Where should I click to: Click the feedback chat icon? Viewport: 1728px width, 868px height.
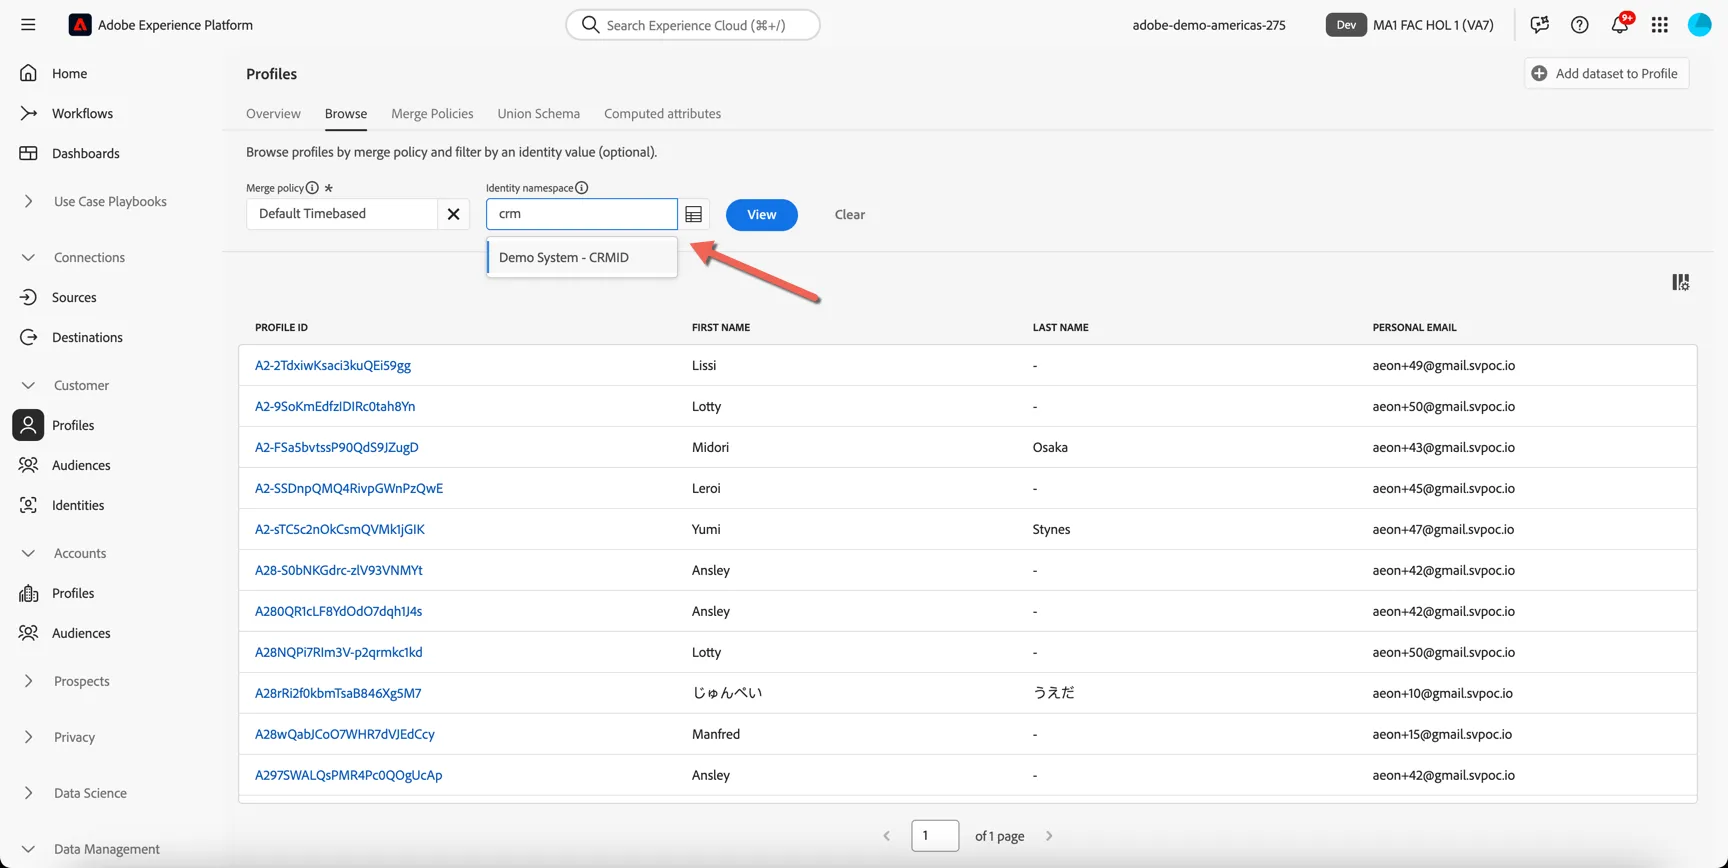tap(1539, 25)
